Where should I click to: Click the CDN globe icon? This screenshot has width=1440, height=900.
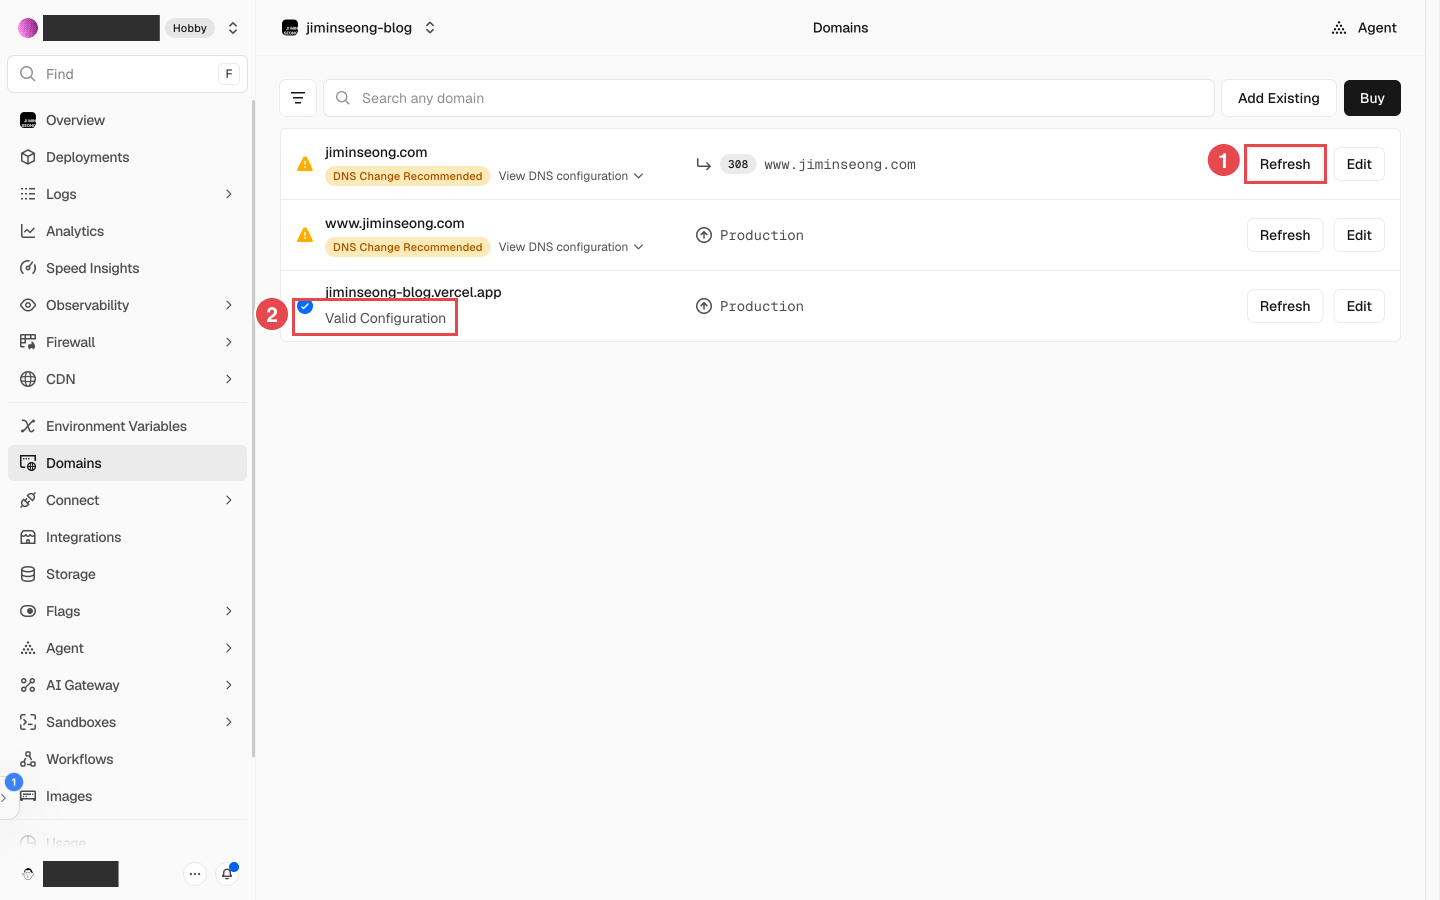[28, 379]
